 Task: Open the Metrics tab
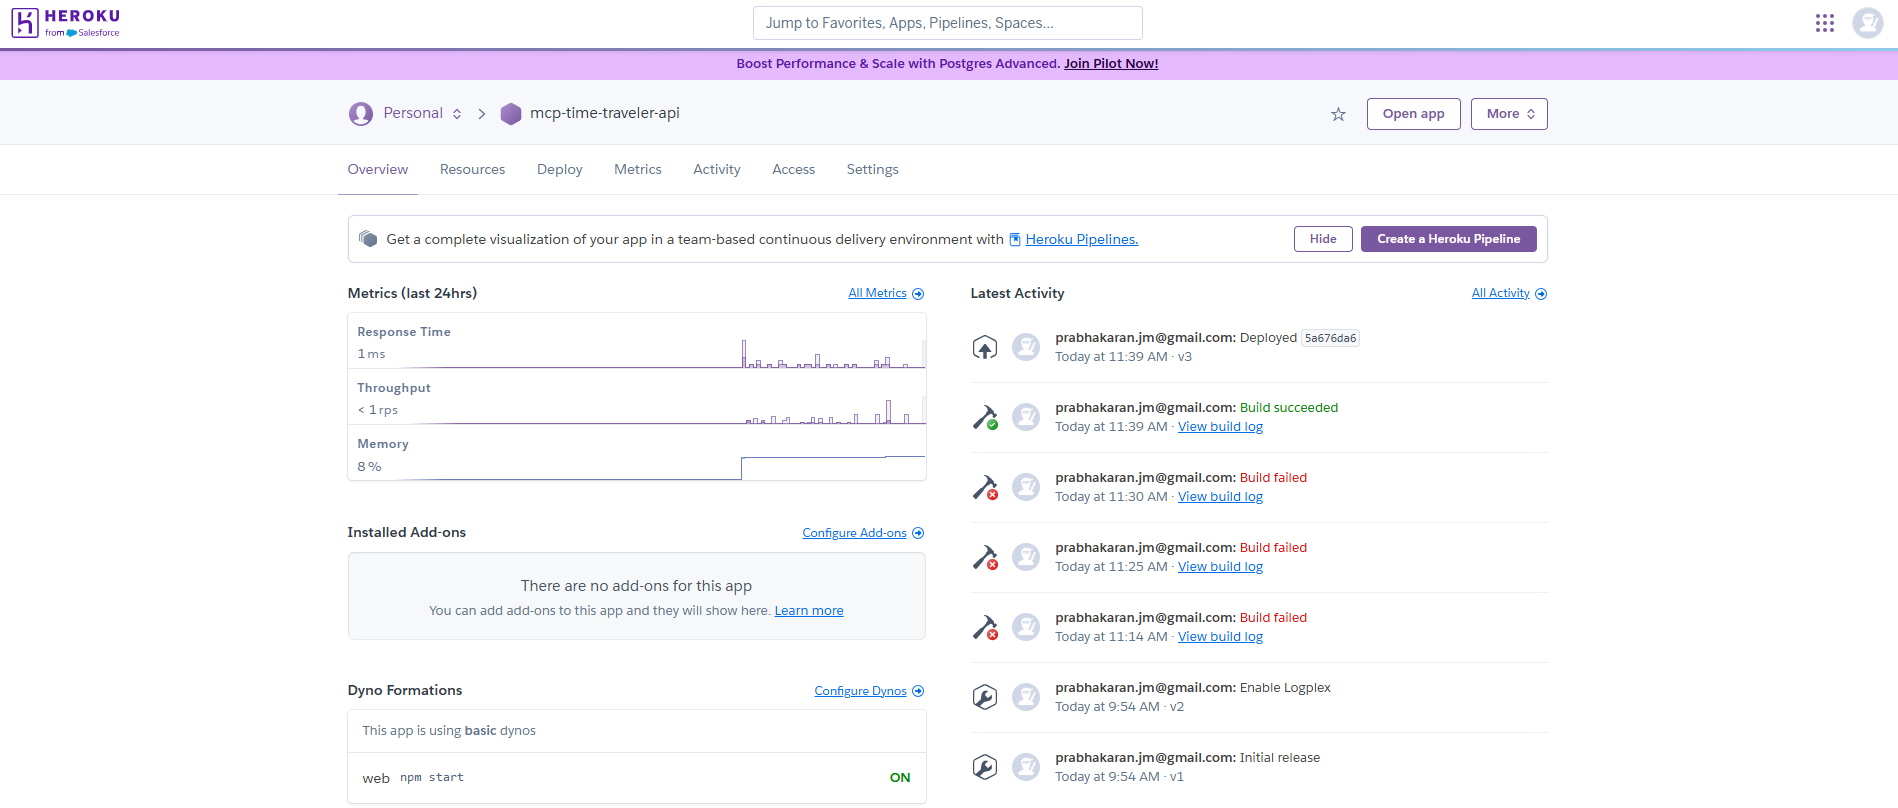(x=638, y=170)
